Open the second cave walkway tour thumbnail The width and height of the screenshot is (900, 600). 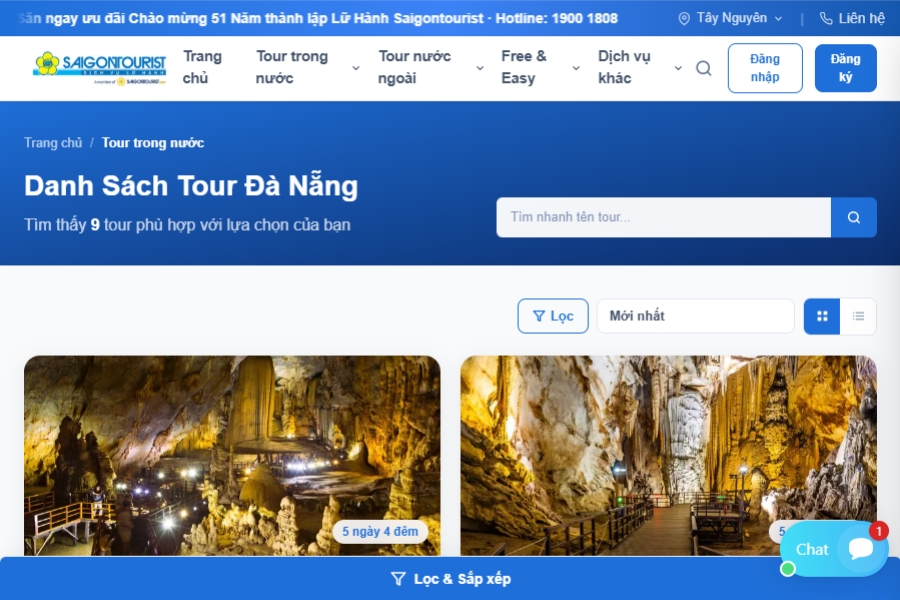[668, 455]
